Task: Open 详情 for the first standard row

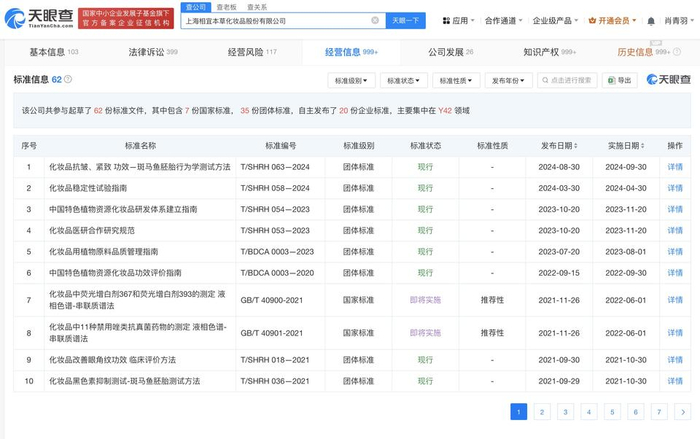Action: (675, 167)
